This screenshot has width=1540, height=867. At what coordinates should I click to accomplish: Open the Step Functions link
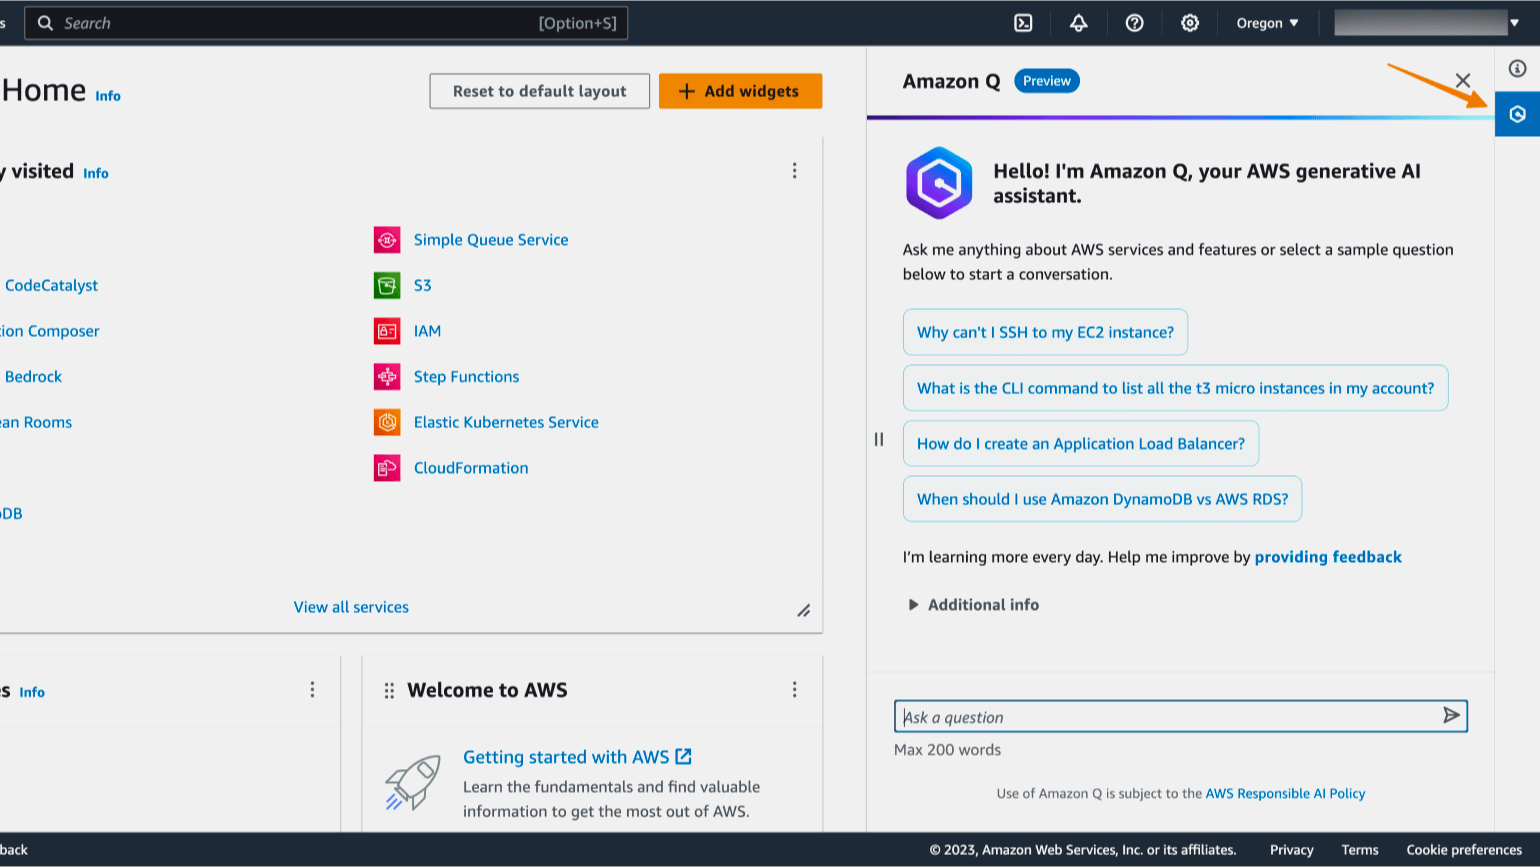(x=466, y=377)
